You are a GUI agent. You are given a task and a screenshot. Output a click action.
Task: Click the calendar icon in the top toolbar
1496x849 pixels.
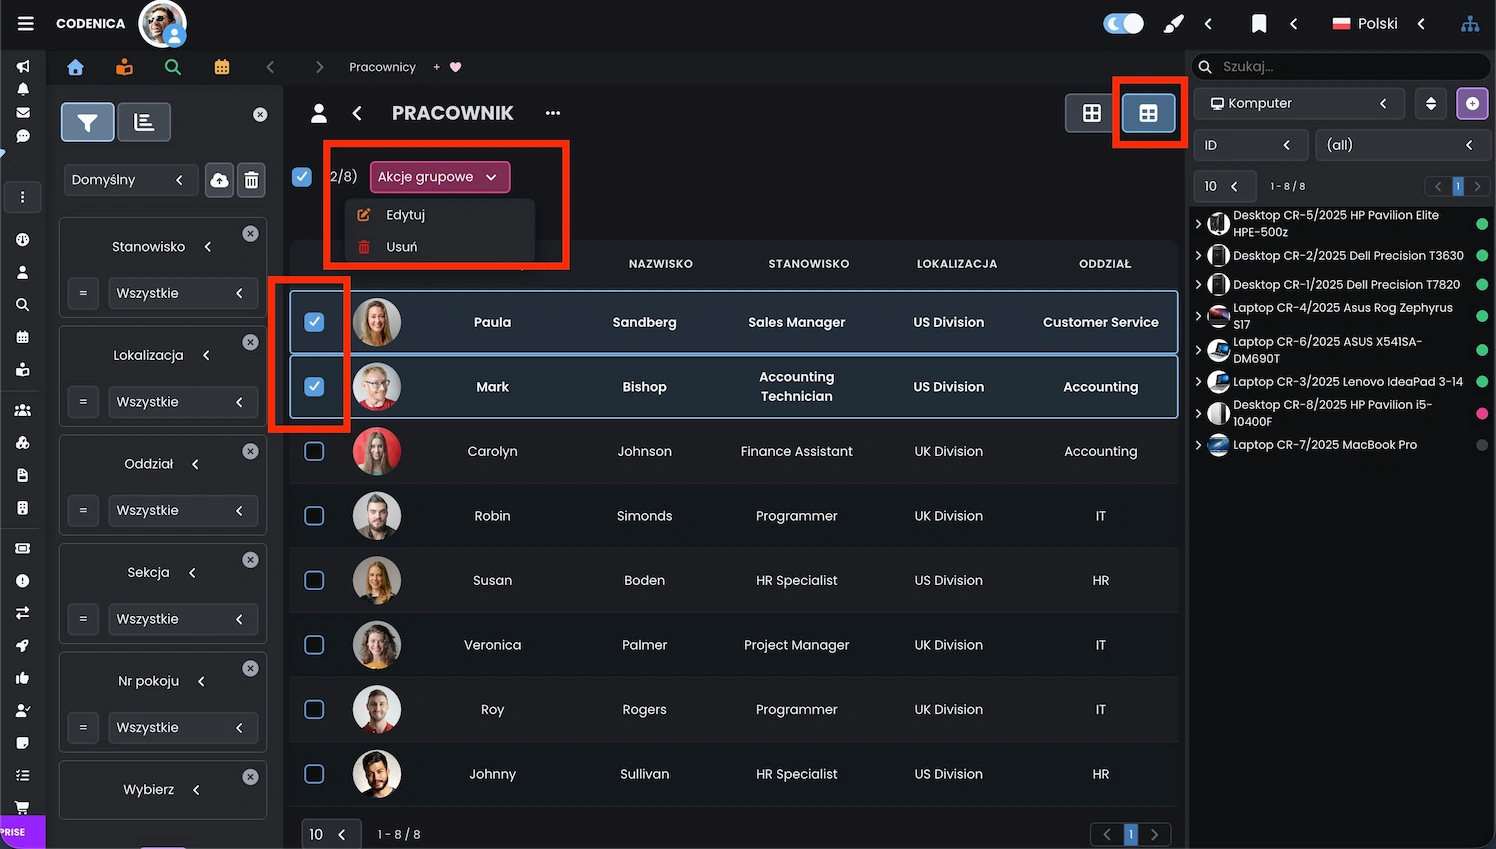[x=221, y=66]
